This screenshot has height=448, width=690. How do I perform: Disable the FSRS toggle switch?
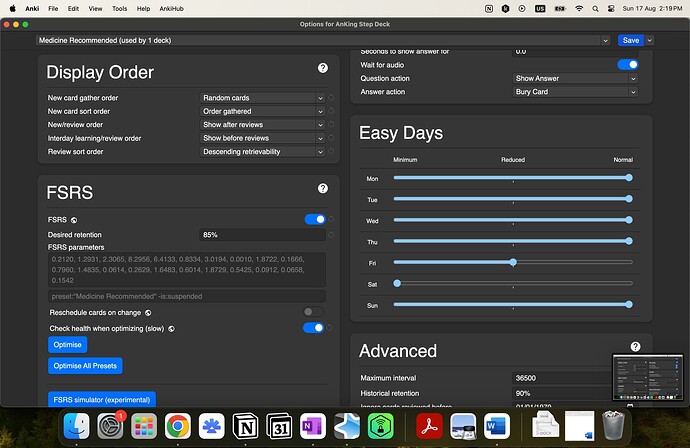pyautogui.click(x=315, y=219)
